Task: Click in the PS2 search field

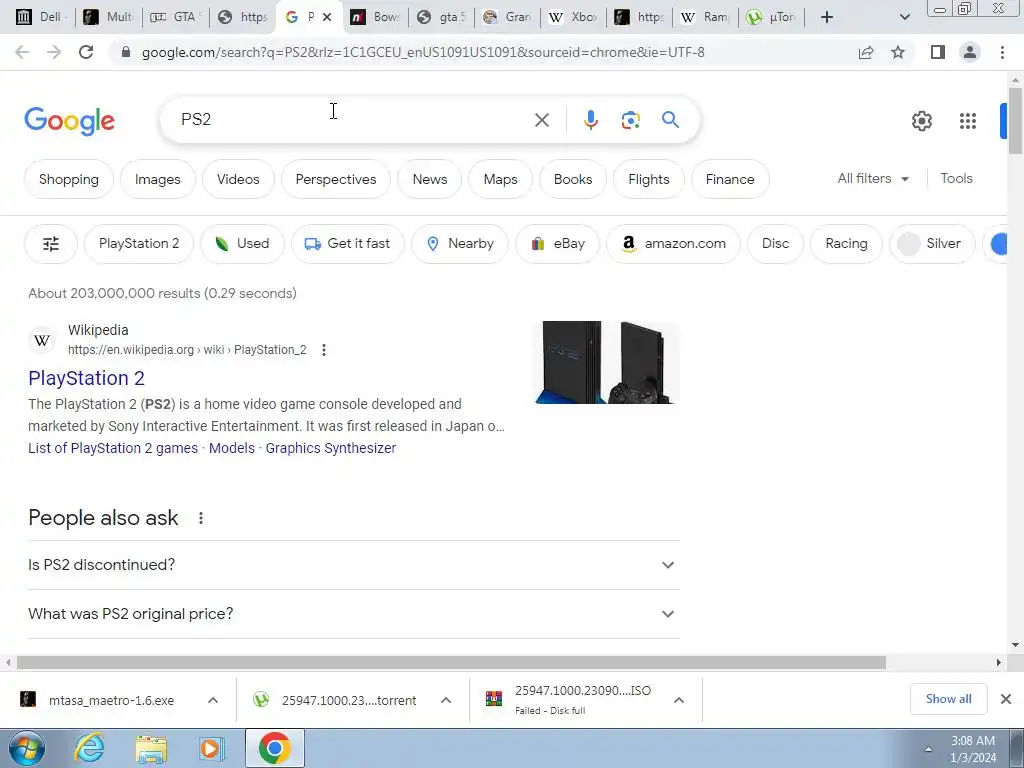Action: click(x=353, y=120)
